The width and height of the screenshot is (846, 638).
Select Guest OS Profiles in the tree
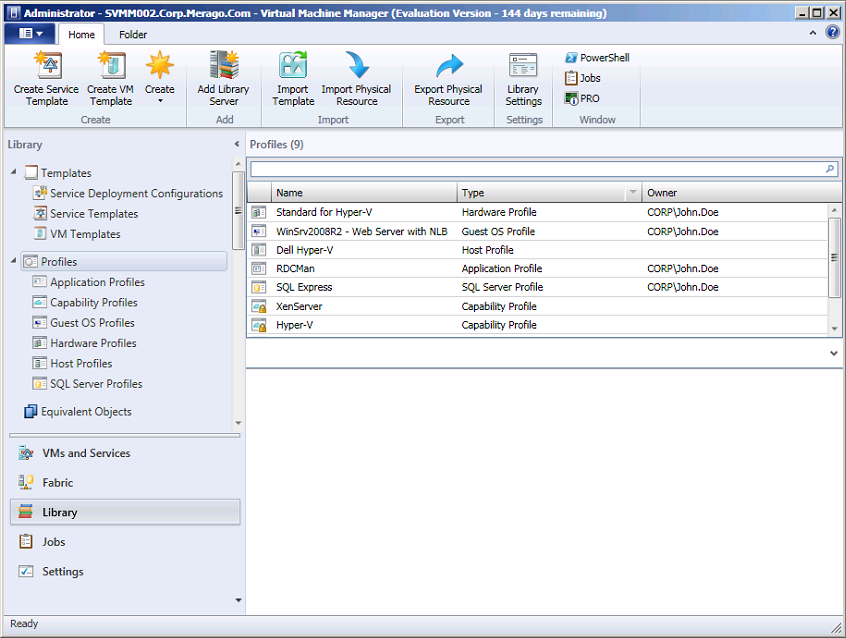84,323
